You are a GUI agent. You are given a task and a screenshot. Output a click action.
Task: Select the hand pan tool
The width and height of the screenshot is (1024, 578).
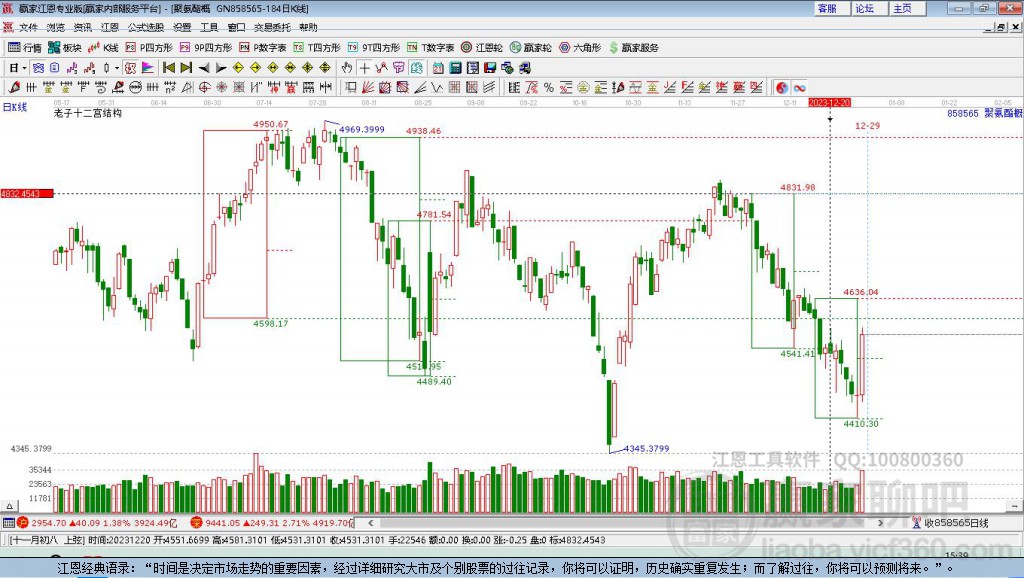(x=347, y=68)
